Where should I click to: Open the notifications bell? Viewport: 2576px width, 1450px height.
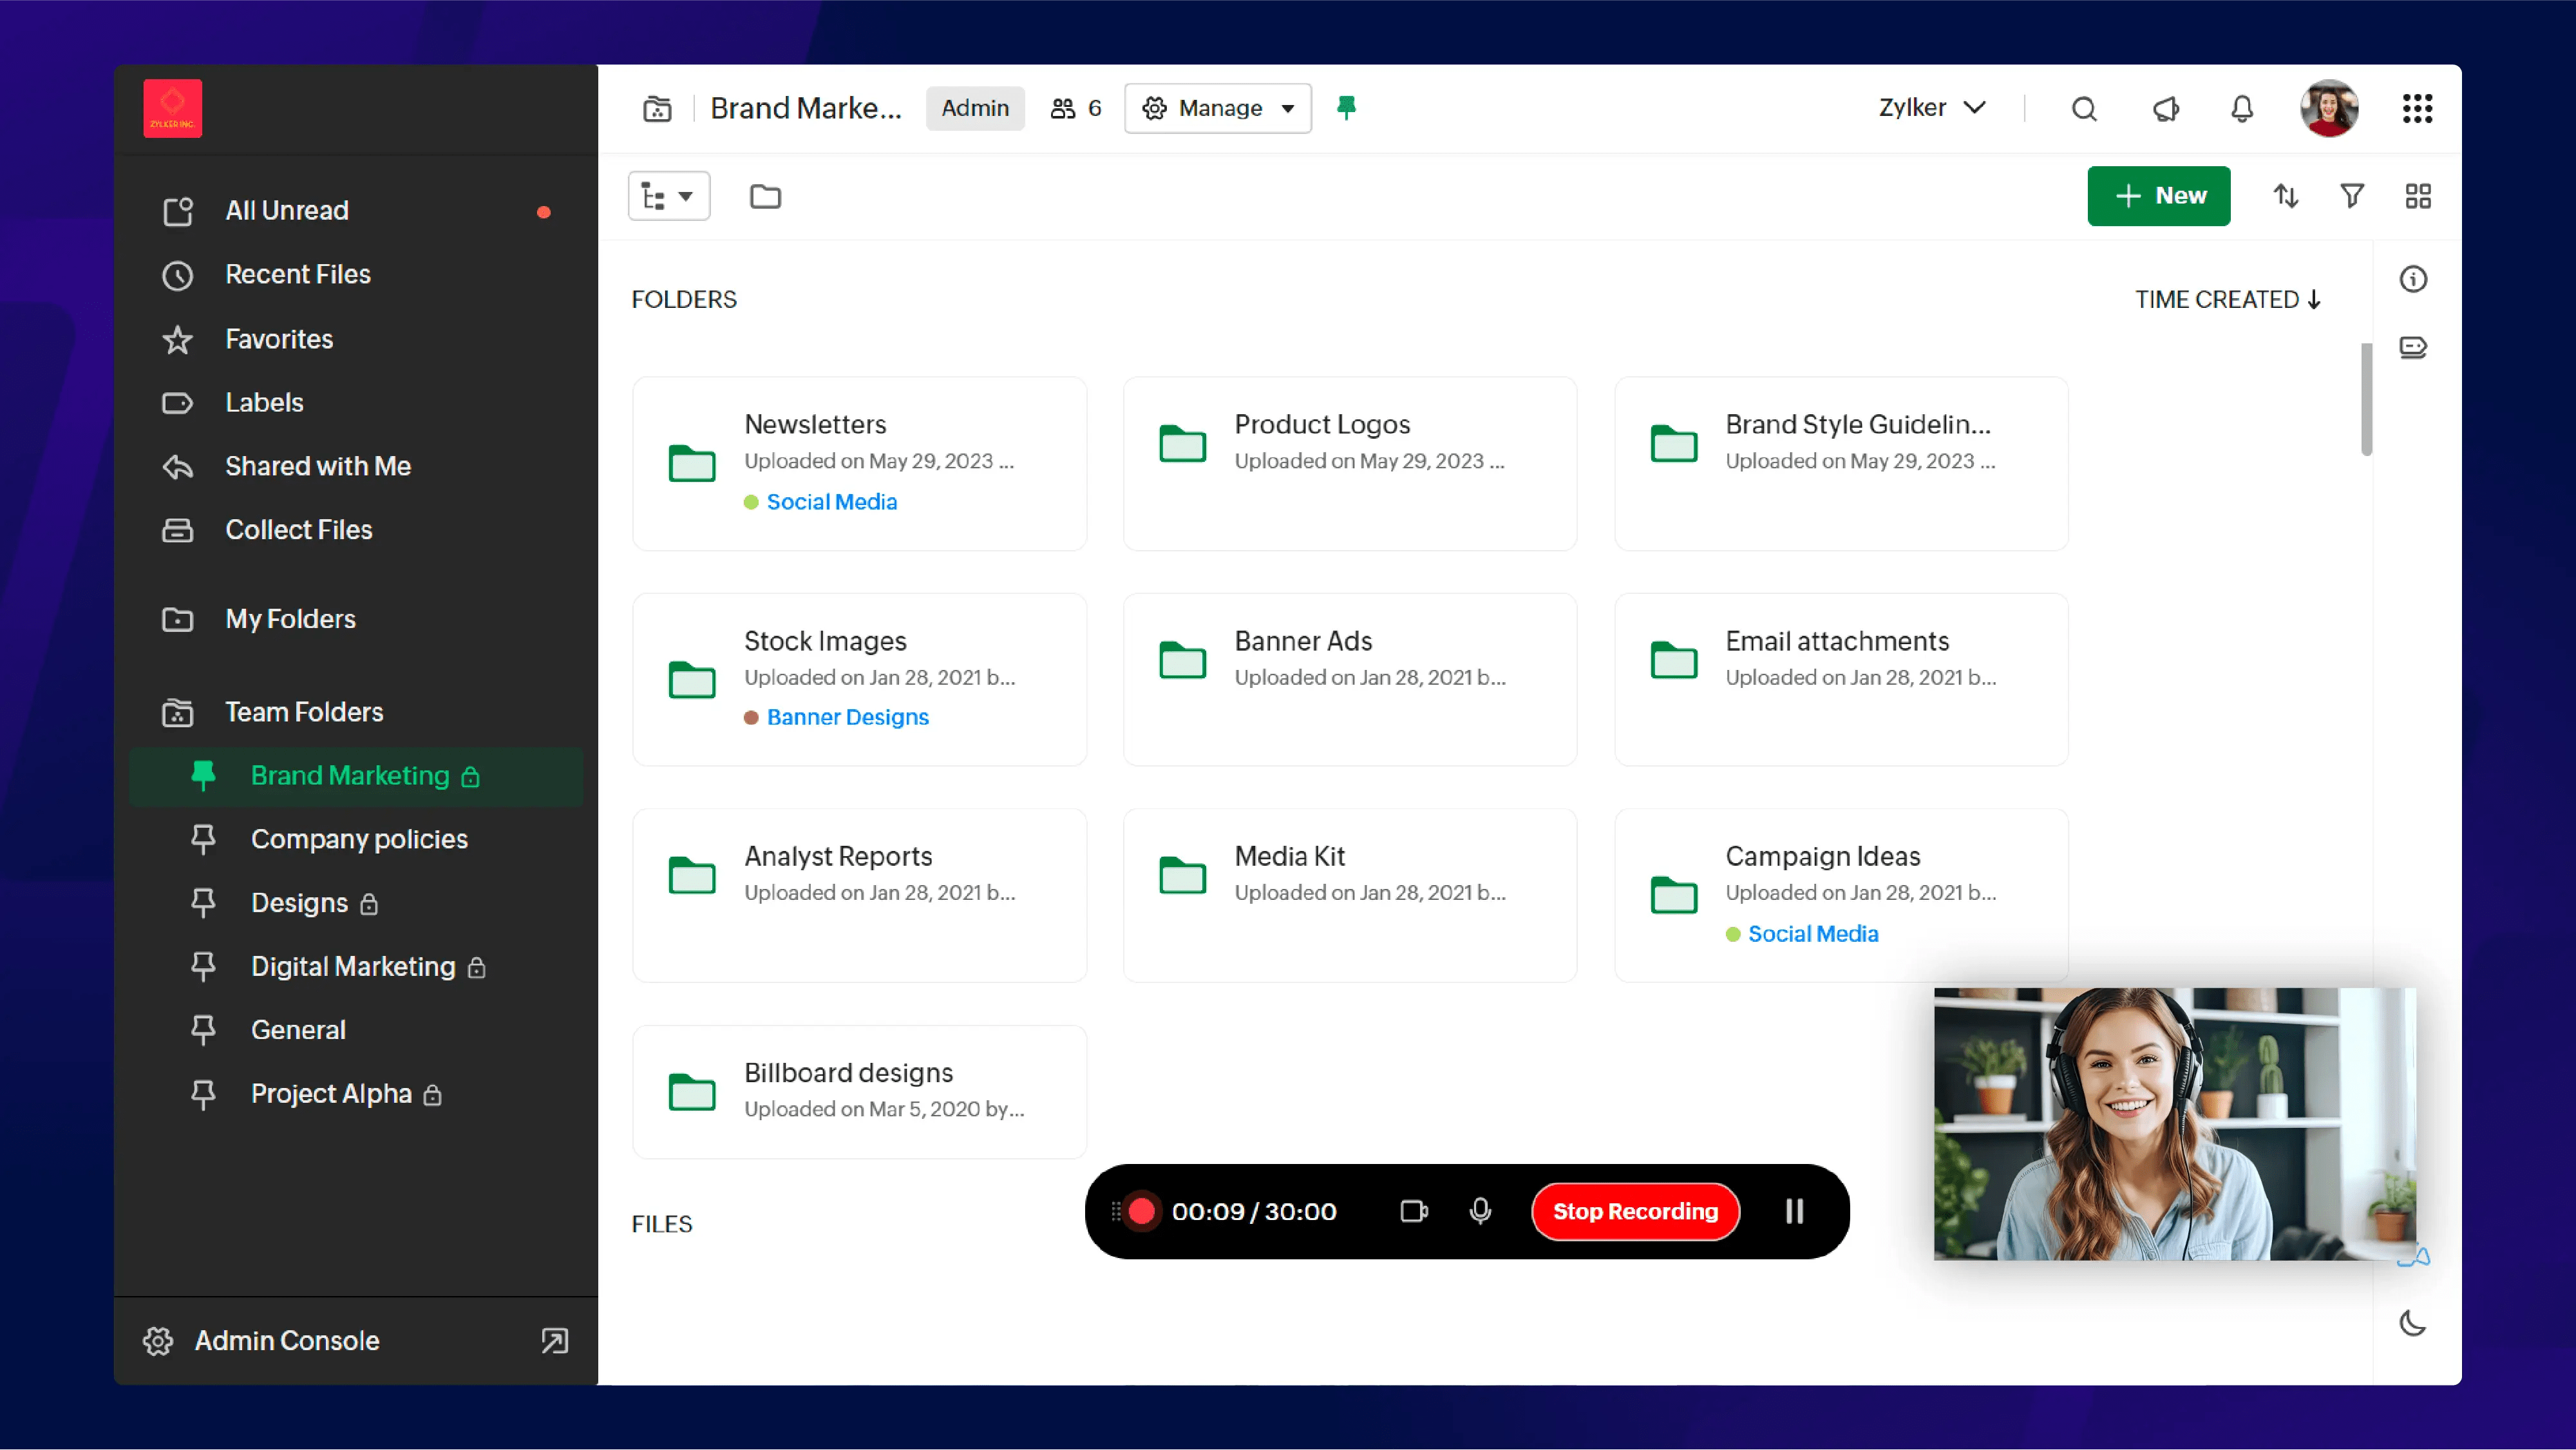(x=2242, y=108)
